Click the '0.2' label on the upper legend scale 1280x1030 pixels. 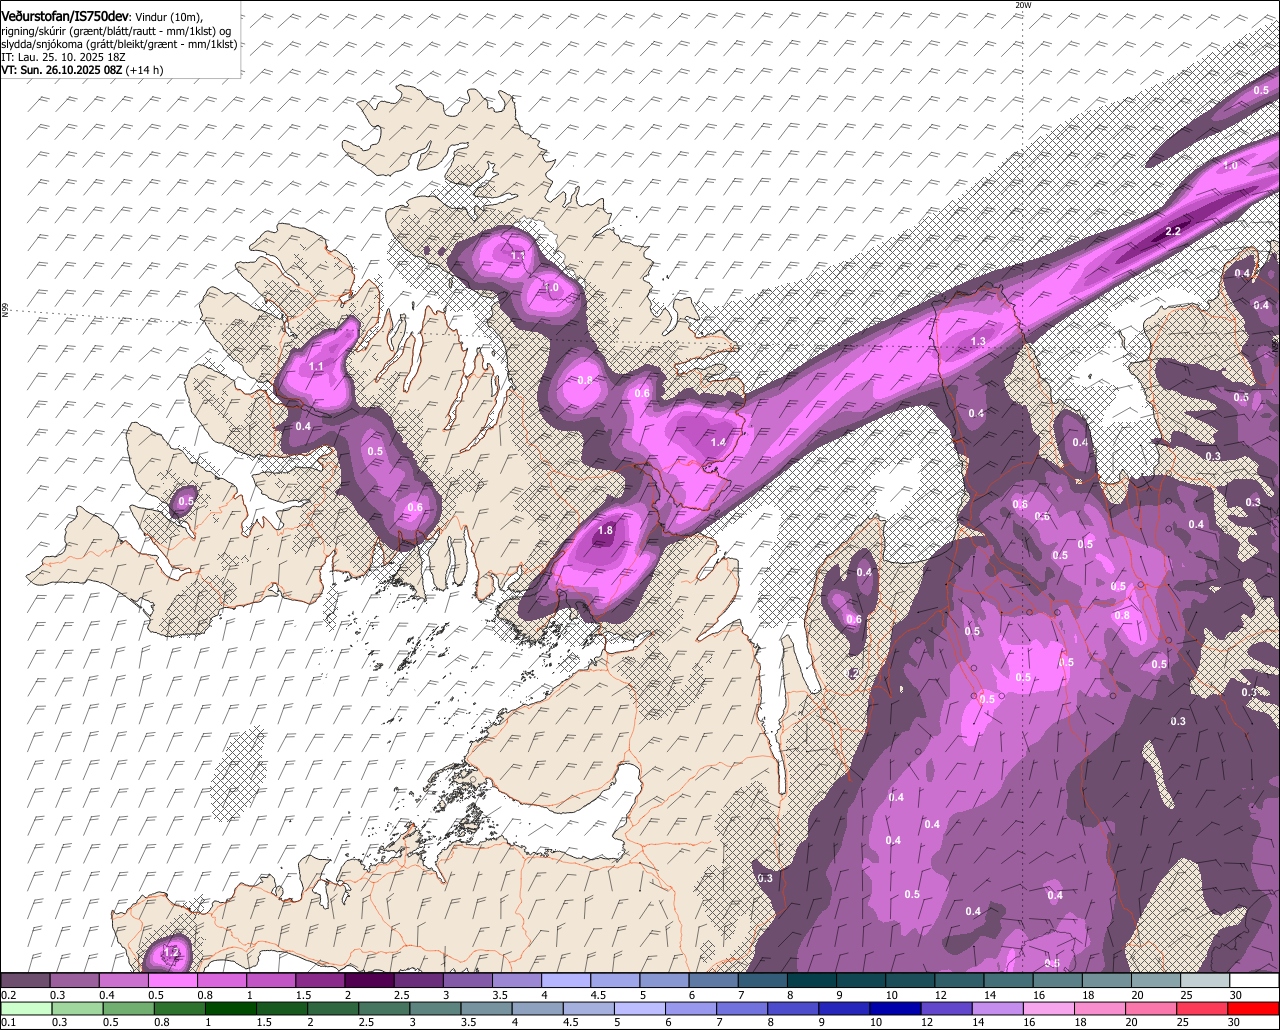[9, 996]
